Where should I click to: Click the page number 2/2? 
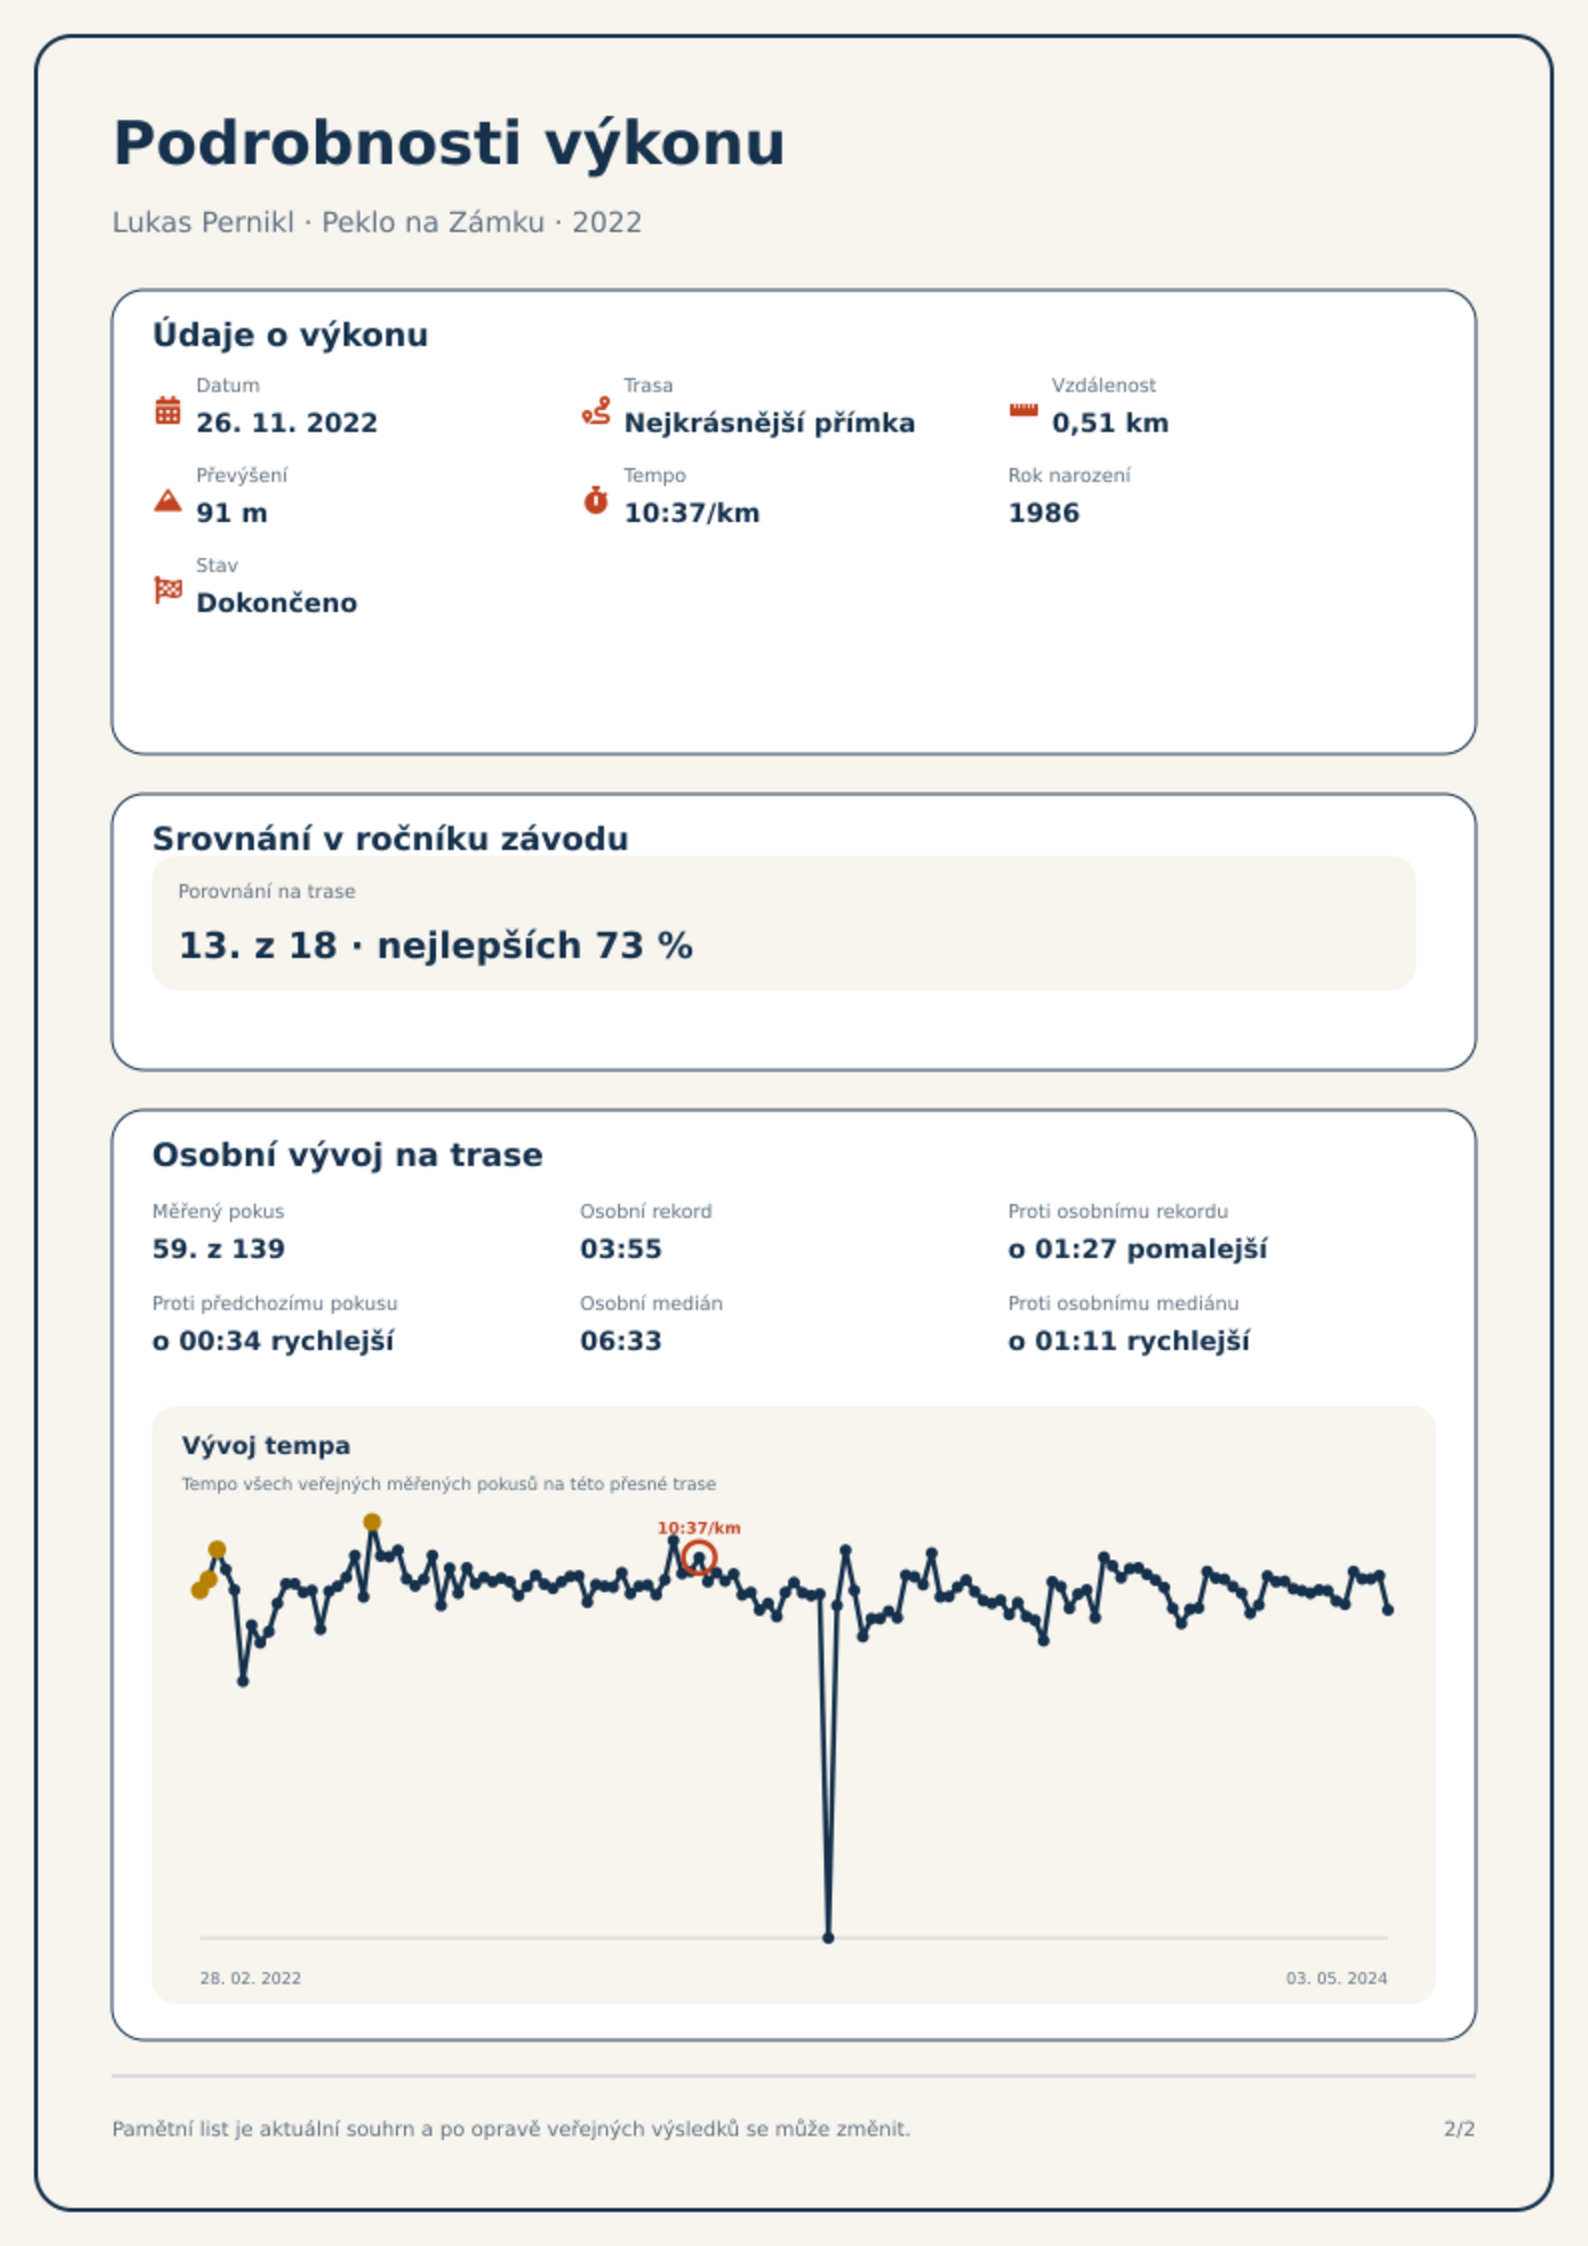1459,2129
